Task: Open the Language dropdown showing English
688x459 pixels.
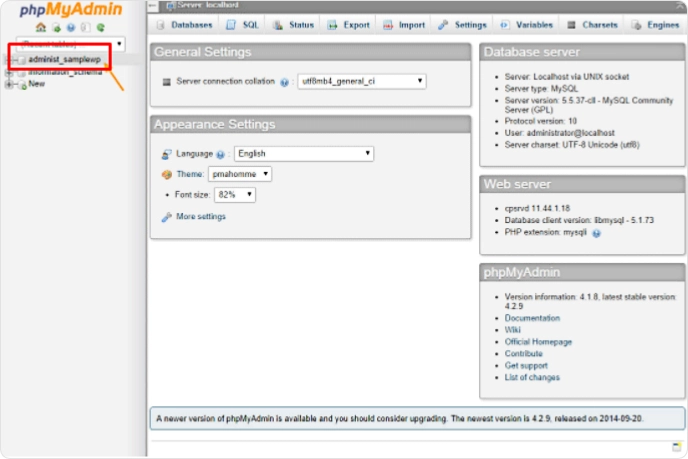Action: tap(304, 154)
